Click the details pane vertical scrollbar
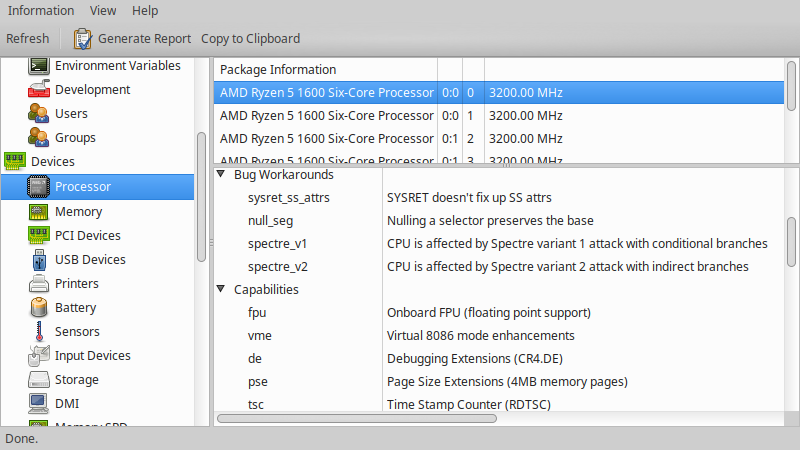The image size is (800, 450). point(791,242)
